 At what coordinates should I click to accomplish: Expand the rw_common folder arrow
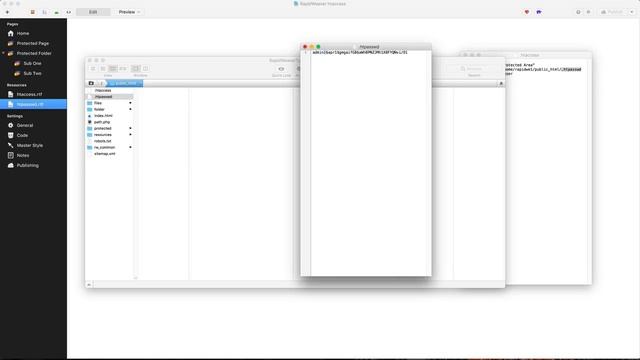(x=130, y=147)
